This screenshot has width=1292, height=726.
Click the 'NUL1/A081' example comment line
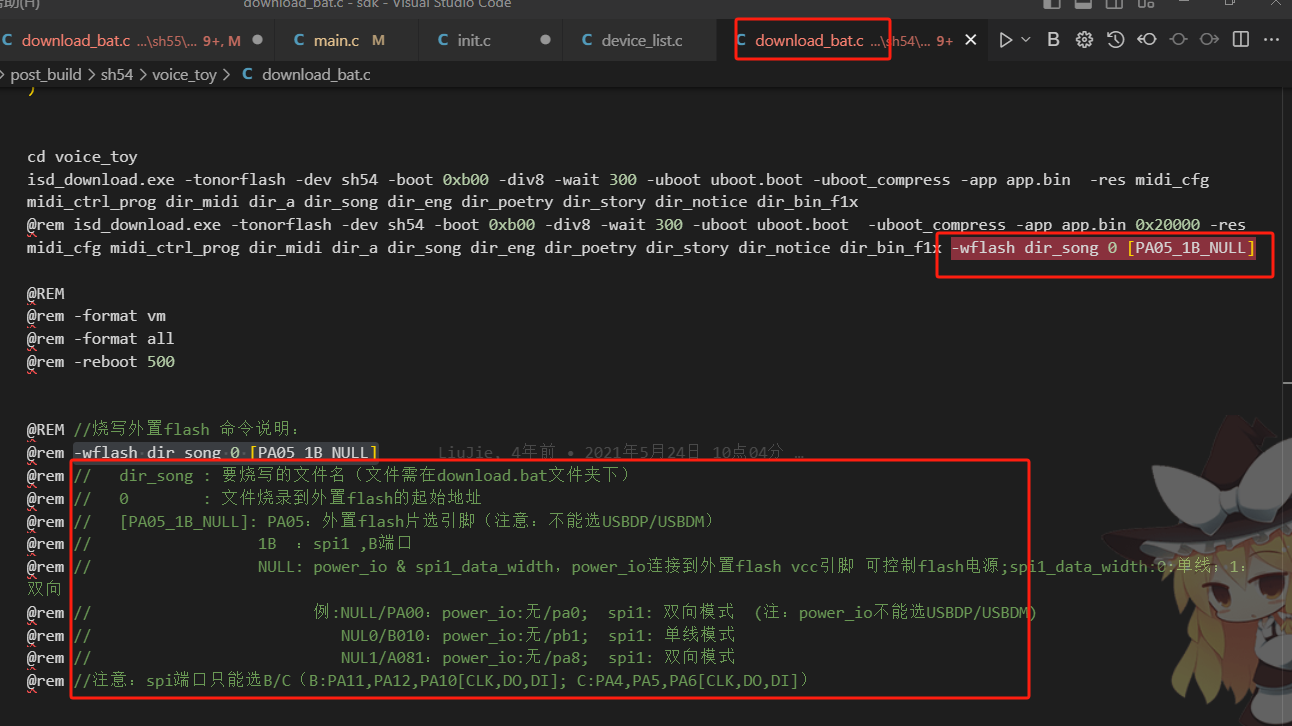[x=381, y=658]
